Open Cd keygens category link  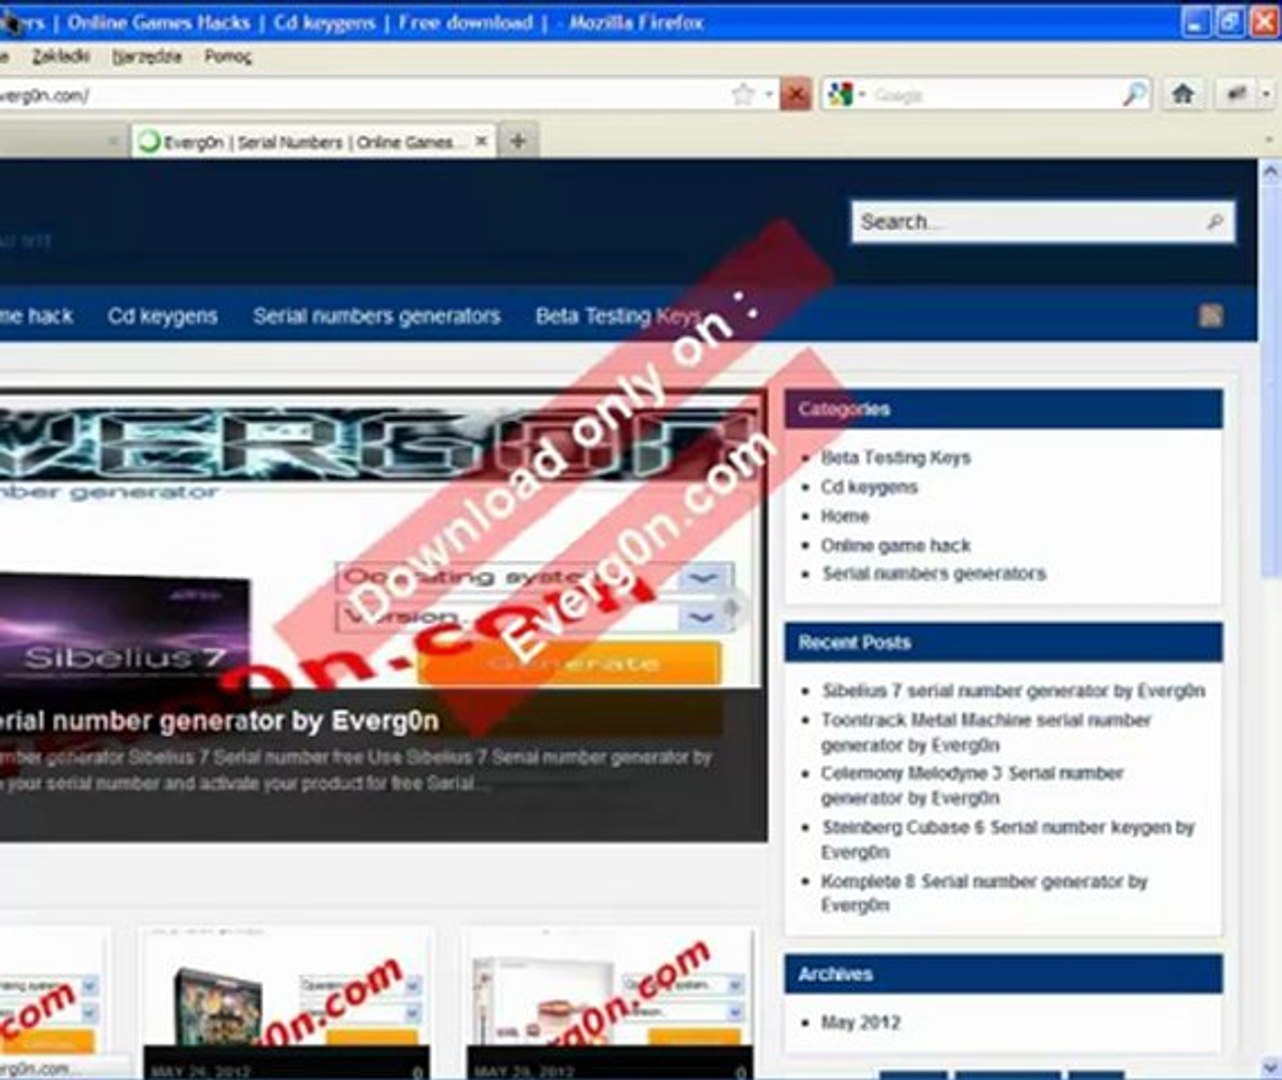click(869, 487)
